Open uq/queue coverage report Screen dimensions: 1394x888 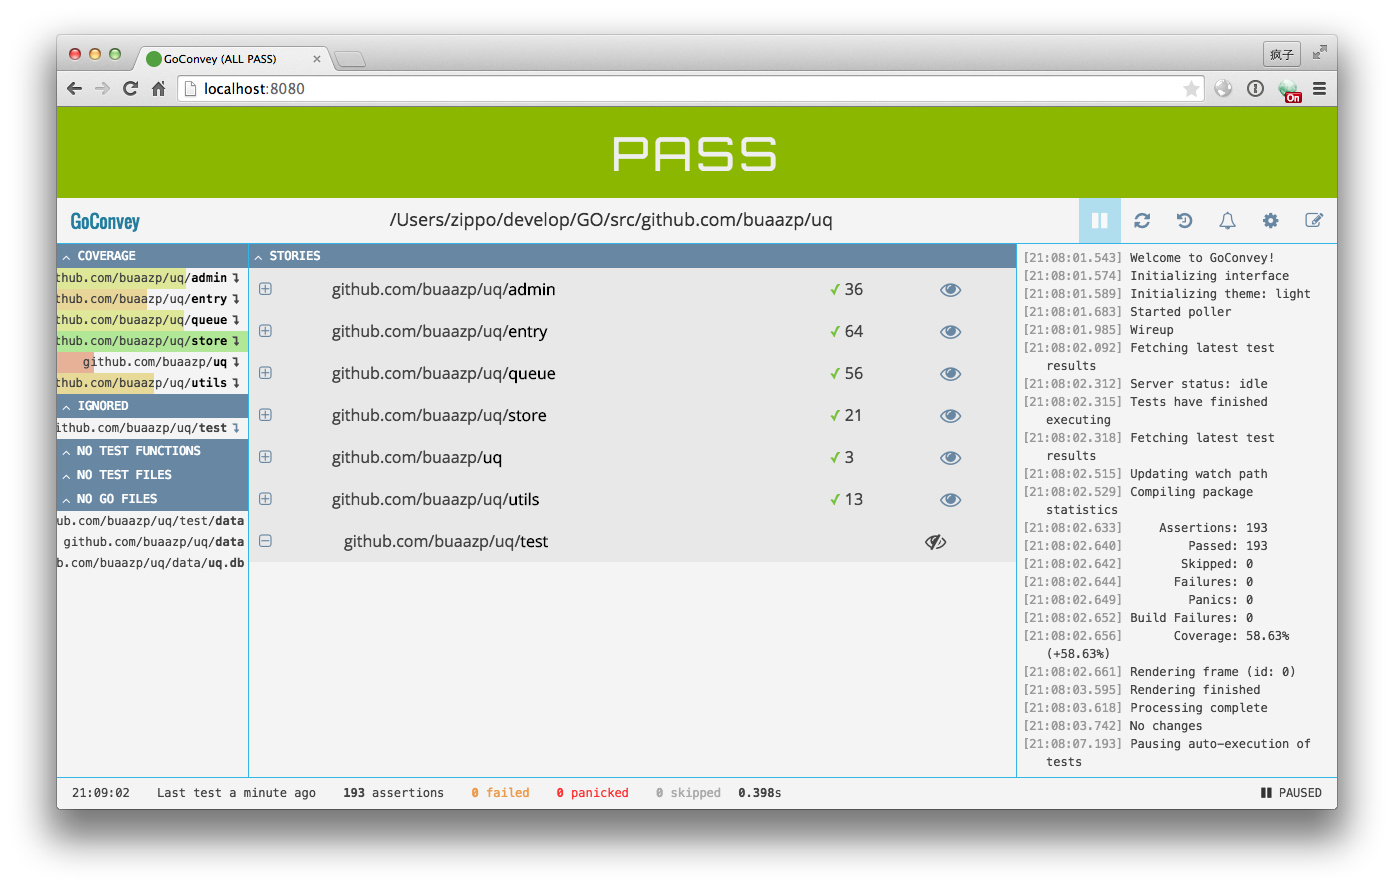[142, 320]
